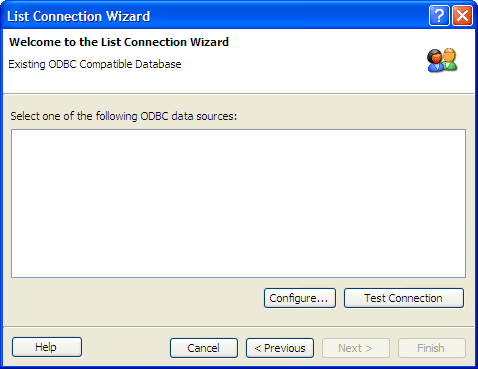The width and height of the screenshot is (478, 369).
Task: Click the word Wizard in the bold heading
Action: [209, 42]
